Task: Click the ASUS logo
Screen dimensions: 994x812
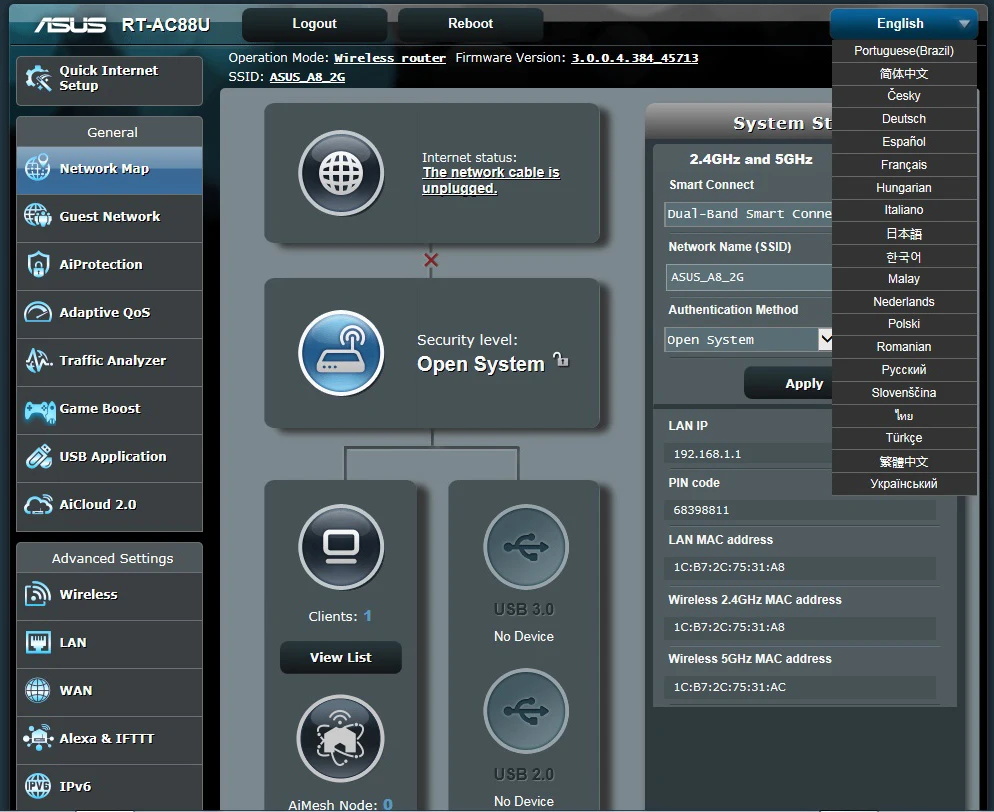Action: [x=70, y=25]
